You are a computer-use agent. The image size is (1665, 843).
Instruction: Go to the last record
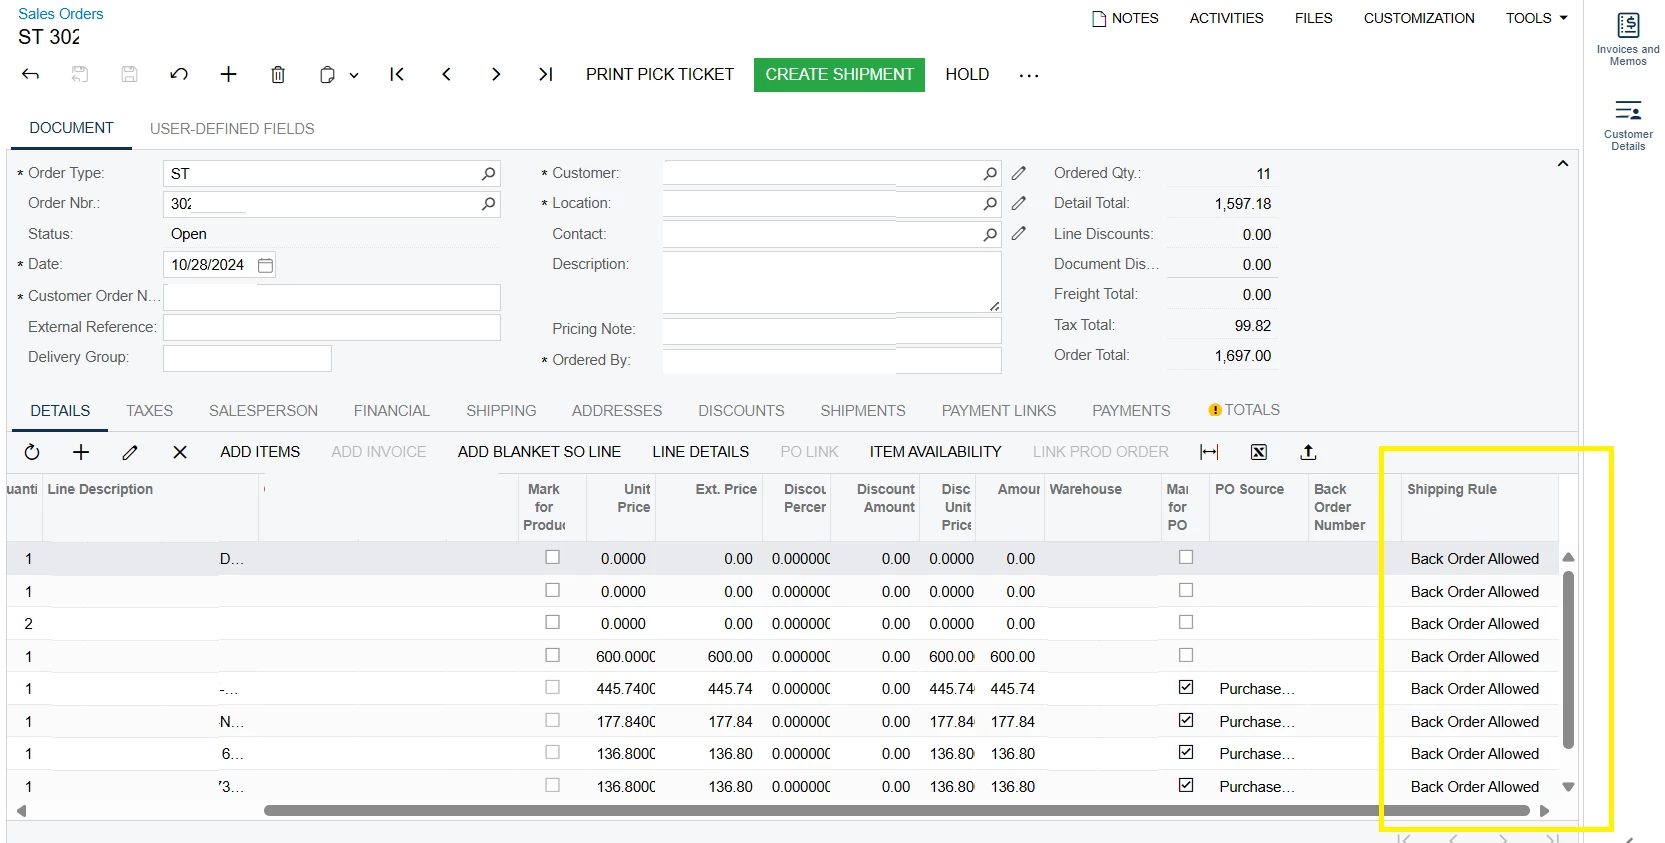coord(545,74)
